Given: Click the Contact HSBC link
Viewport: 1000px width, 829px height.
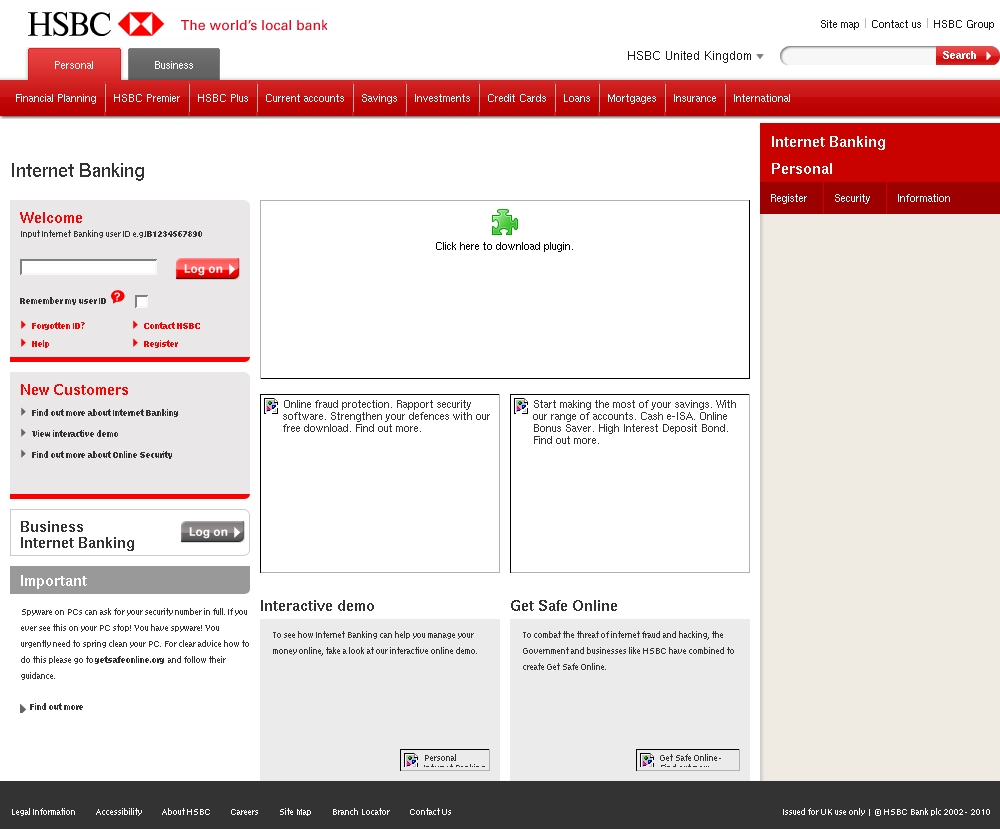Looking at the screenshot, I should [x=172, y=326].
